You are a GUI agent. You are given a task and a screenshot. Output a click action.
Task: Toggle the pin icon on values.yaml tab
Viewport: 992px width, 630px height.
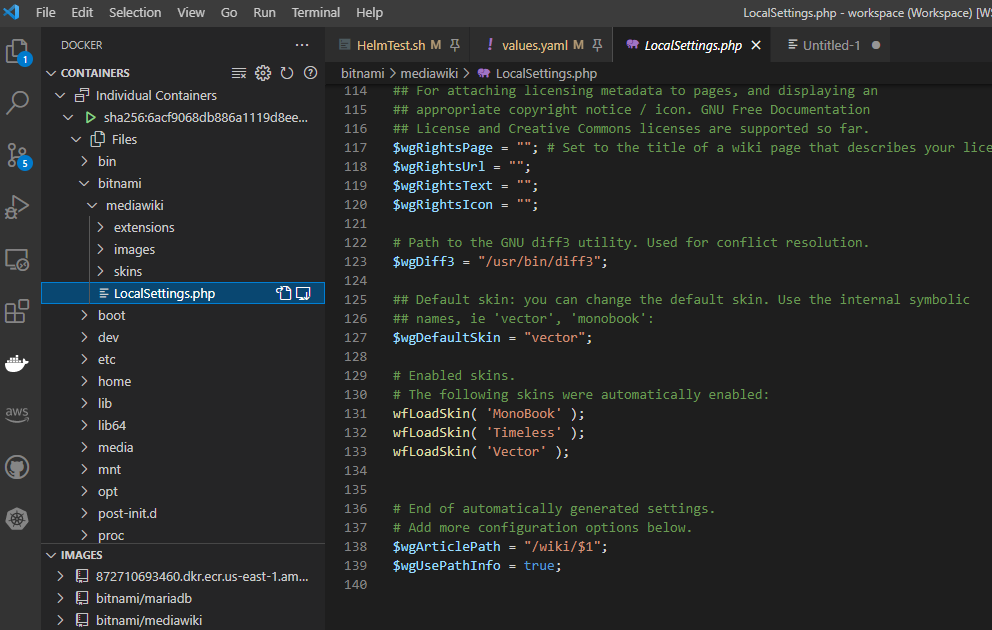point(597,45)
